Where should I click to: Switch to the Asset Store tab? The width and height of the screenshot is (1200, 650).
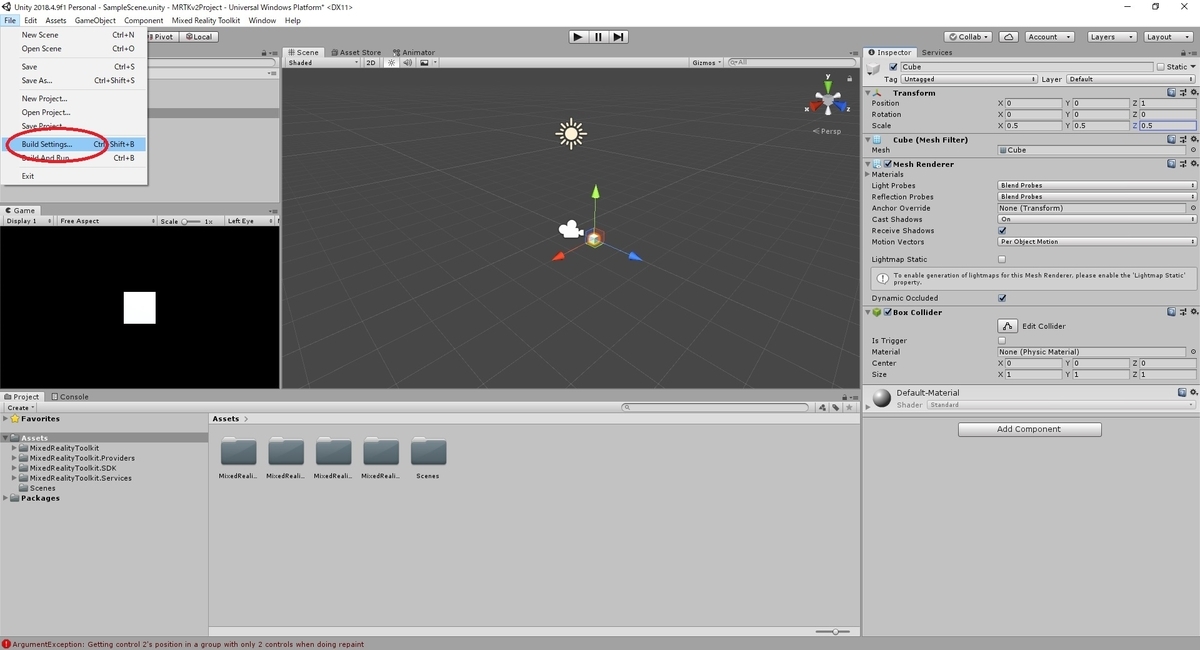click(x=355, y=52)
